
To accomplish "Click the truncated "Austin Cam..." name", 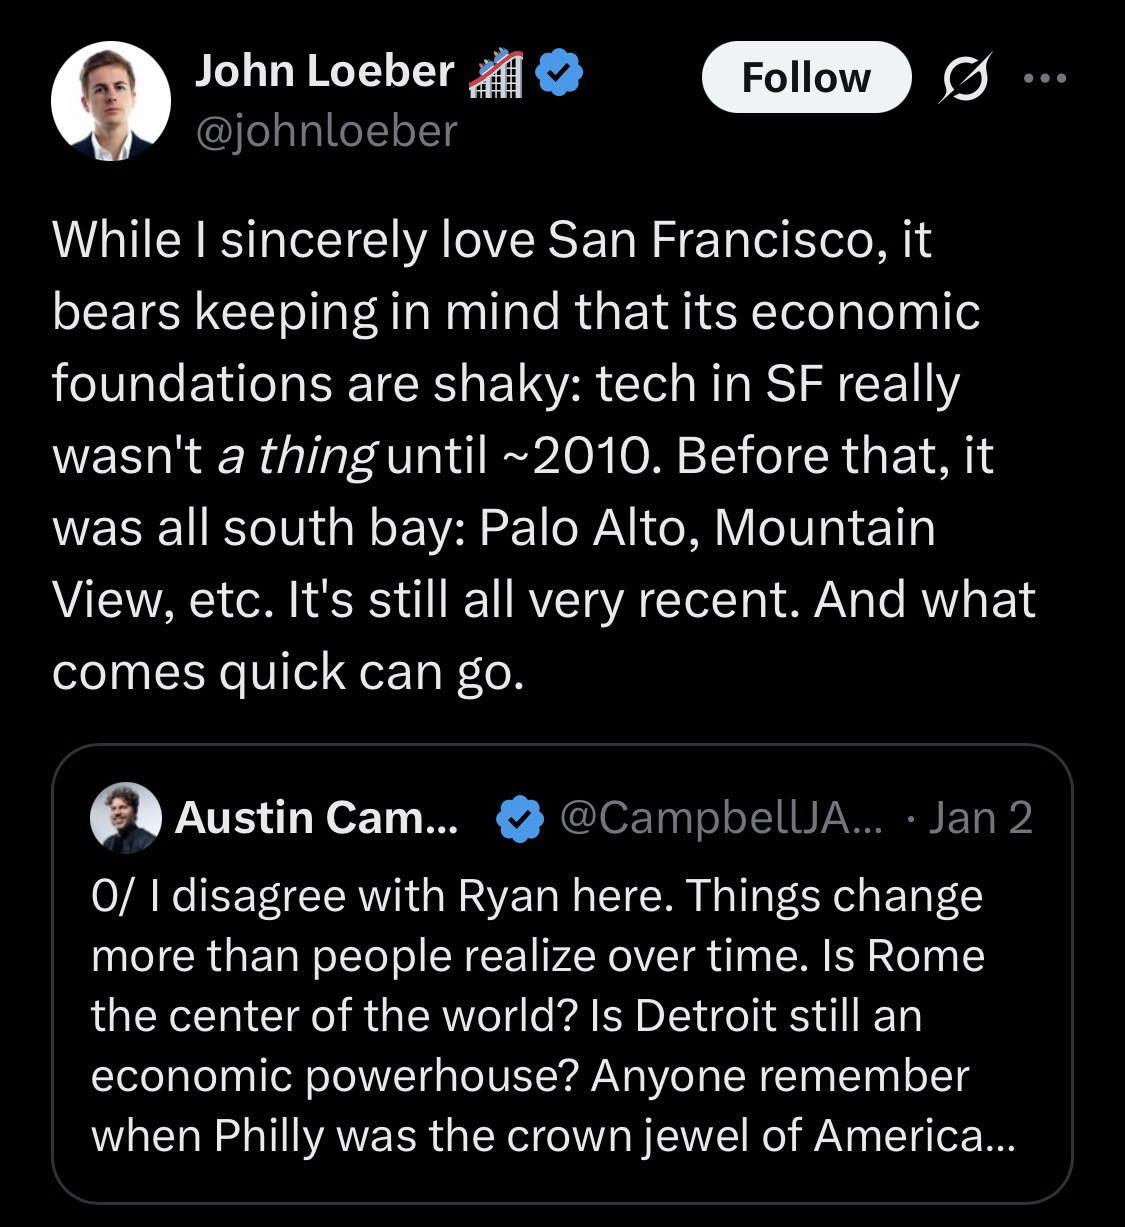I will tap(316, 818).
